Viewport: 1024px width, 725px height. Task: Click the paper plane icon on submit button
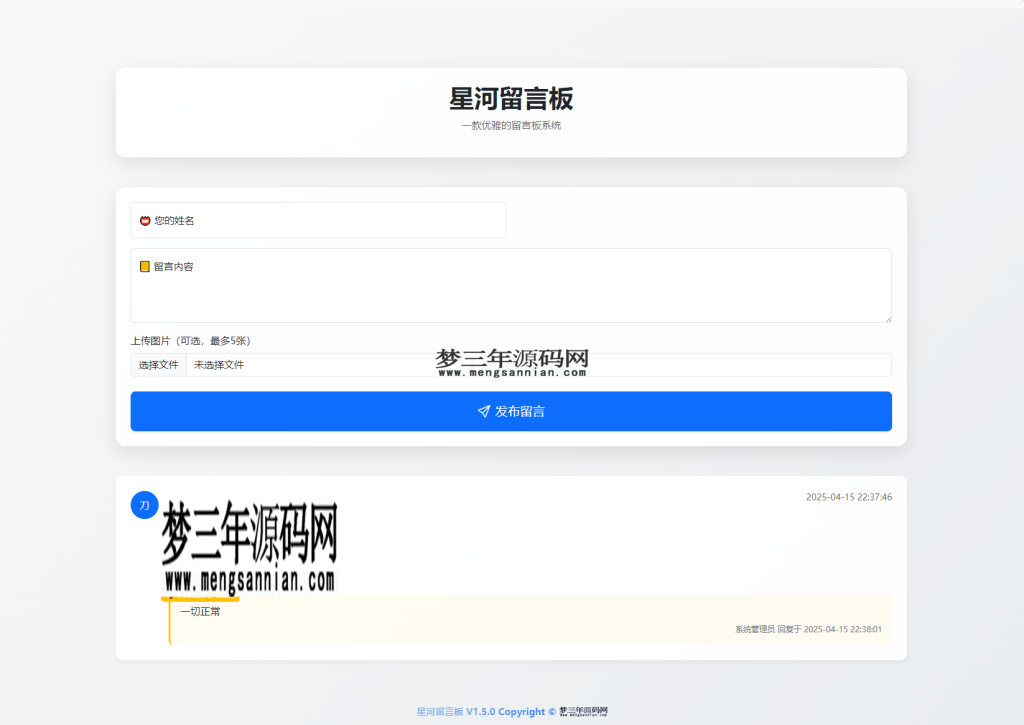pos(483,411)
